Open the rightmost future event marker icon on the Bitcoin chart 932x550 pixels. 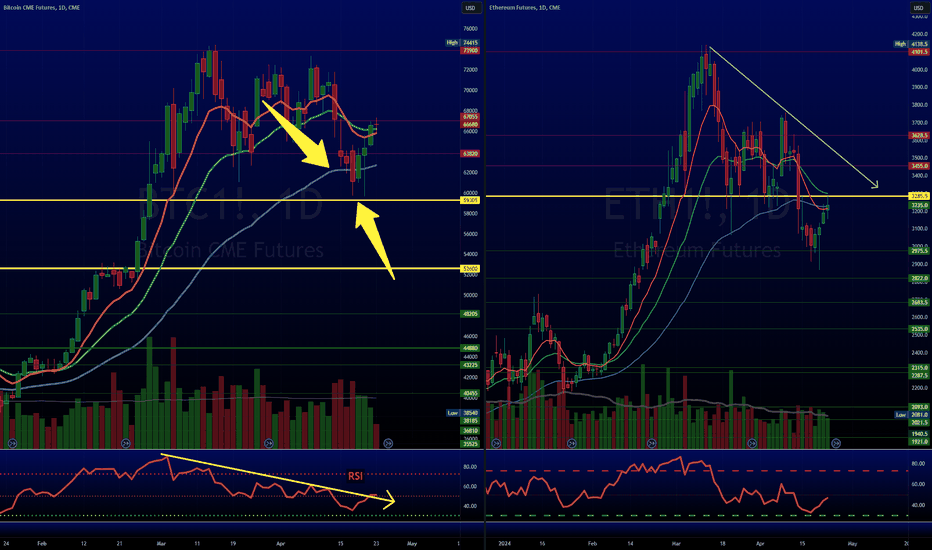tap(388, 443)
